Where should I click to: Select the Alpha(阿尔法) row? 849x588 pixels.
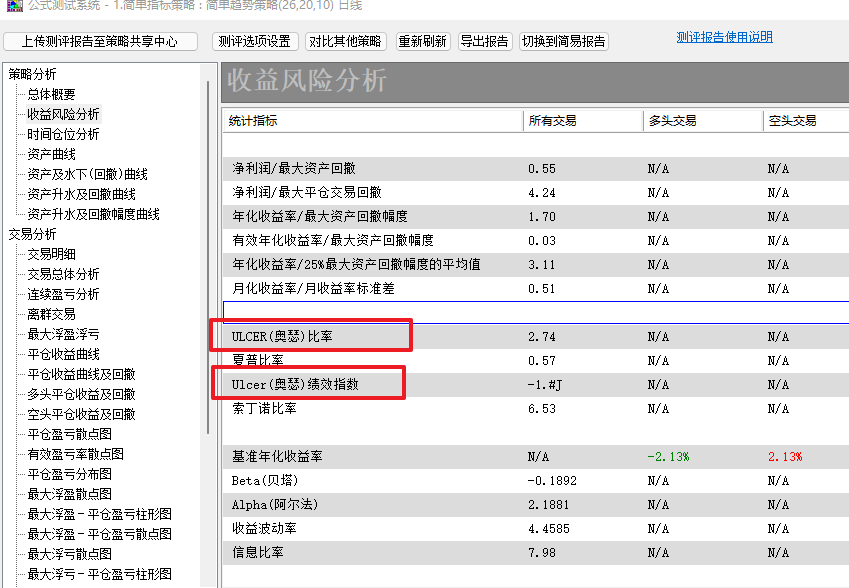click(536, 505)
